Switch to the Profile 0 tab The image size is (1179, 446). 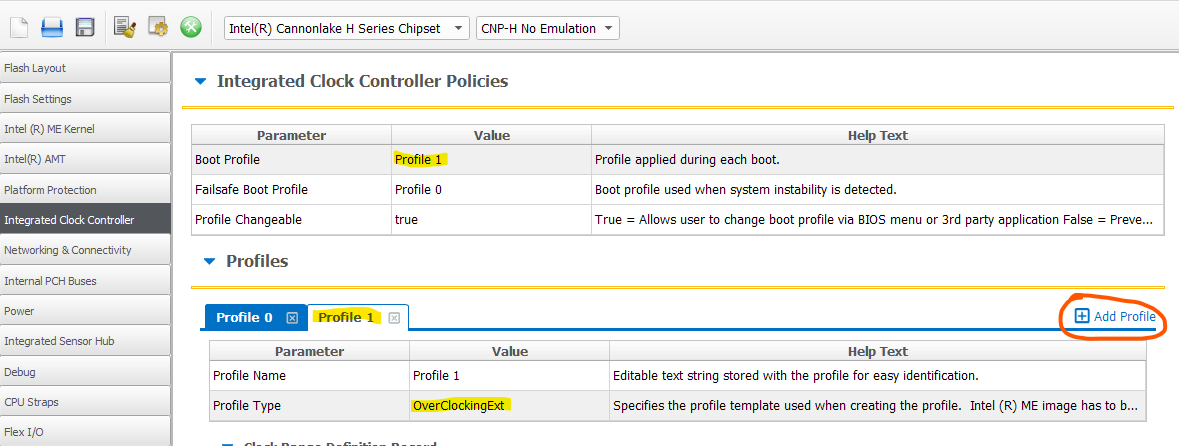pyautogui.click(x=244, y=318)
